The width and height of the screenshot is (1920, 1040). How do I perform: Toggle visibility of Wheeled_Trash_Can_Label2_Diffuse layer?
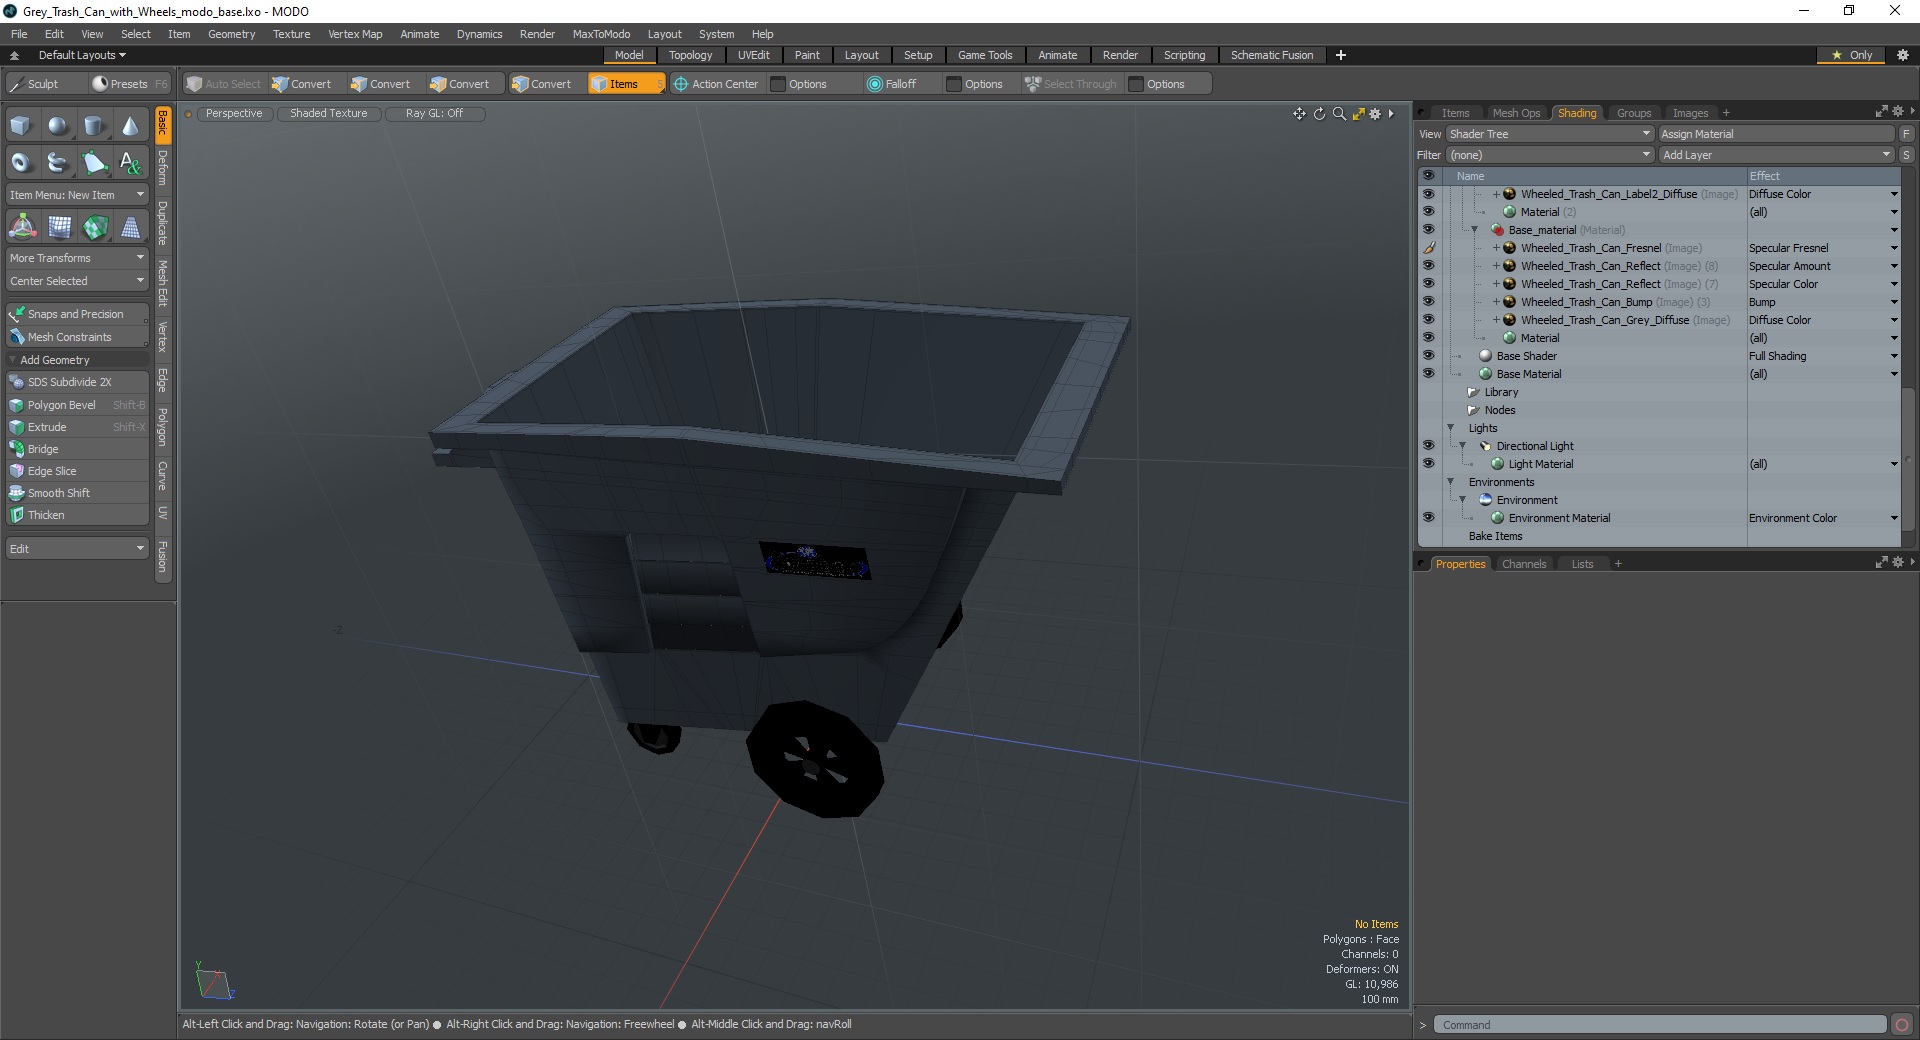coord(1428,194)
